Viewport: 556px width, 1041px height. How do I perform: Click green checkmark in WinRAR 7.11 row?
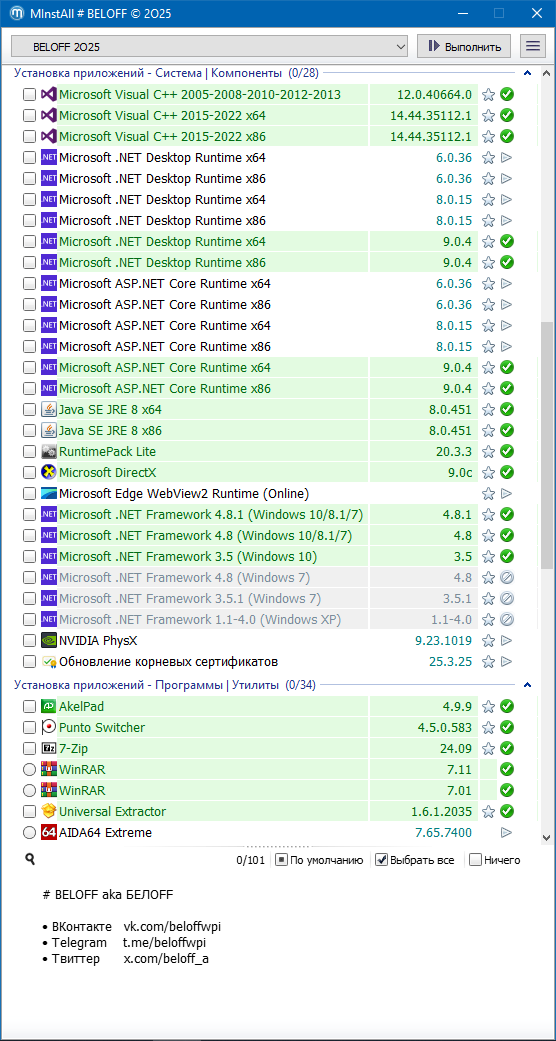point(507,769)
